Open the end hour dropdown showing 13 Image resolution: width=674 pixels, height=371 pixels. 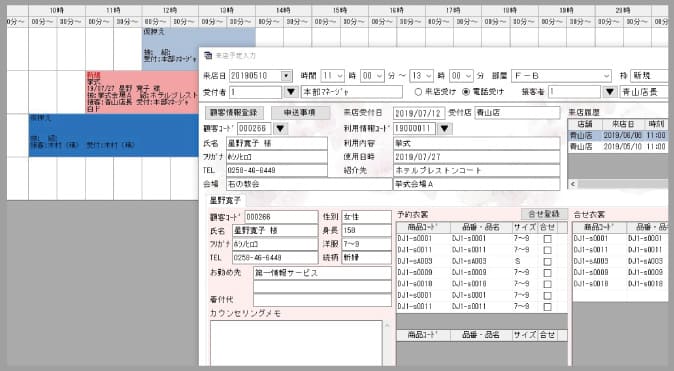tap(429, 76)
